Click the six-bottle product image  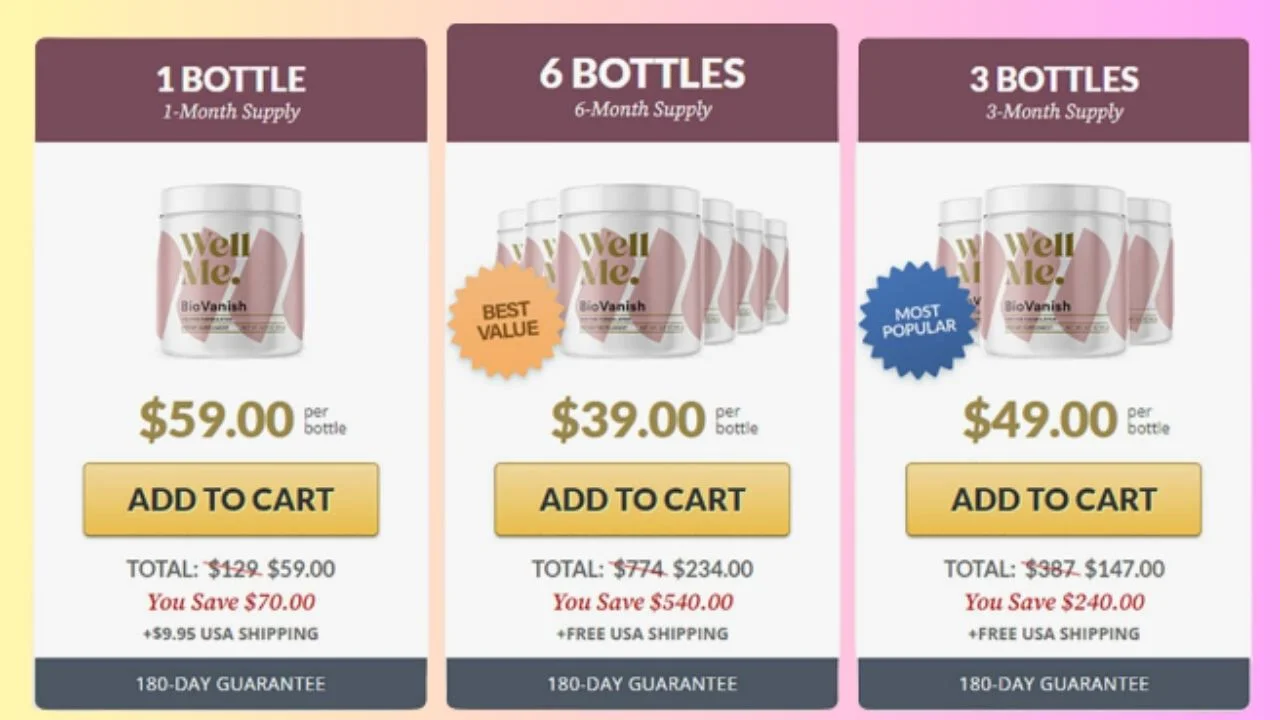click(x=640, y=270)
